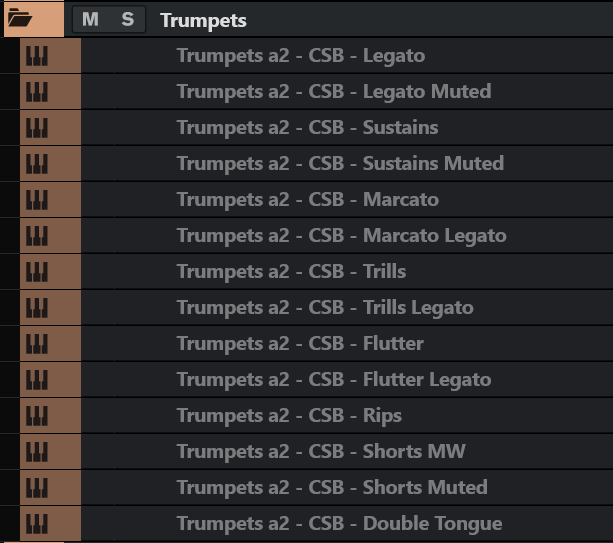
Task: Click the Marcato track instrument icon
Action: click(x=36, y=200)
